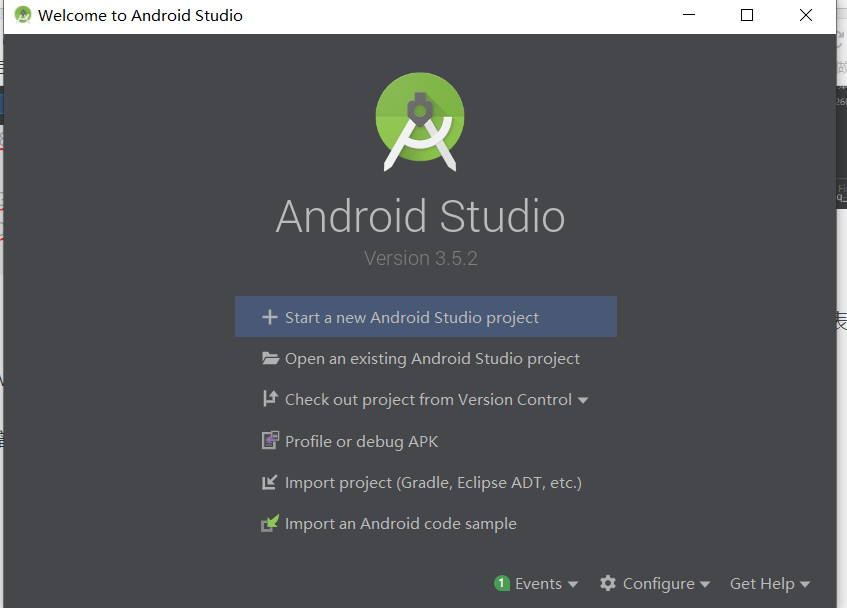The width and height of the screenshot is (847, 608).
Task: Click the Profile or debug APK icon
Action: pyautogui.click(x=270, y=441)
